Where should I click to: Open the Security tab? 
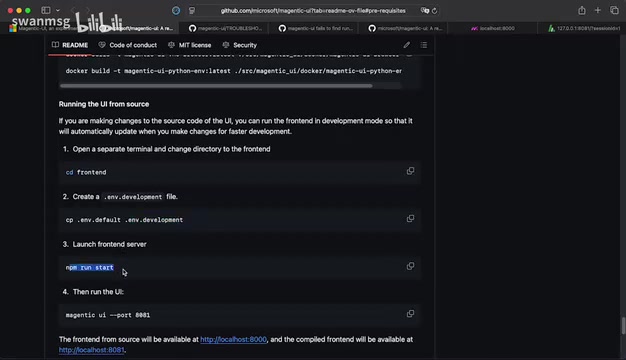(240, 45)
